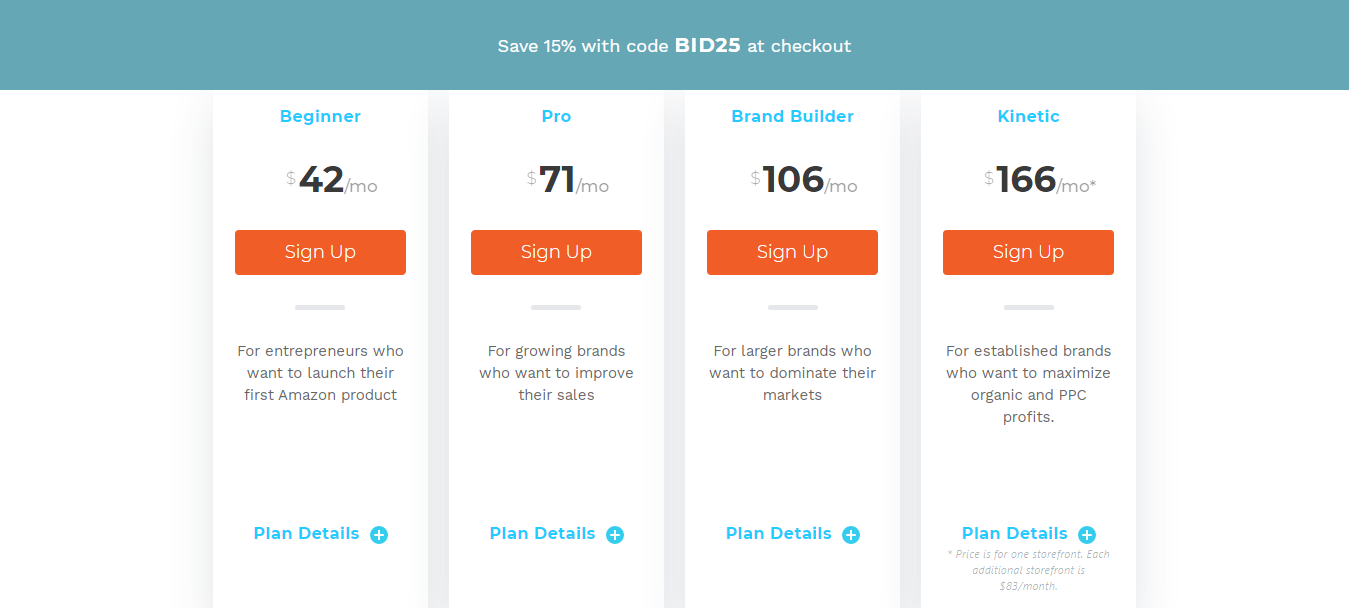Sign up for the Kinetic plan
1349x608 pixels.
click(x=1028, y=252)
